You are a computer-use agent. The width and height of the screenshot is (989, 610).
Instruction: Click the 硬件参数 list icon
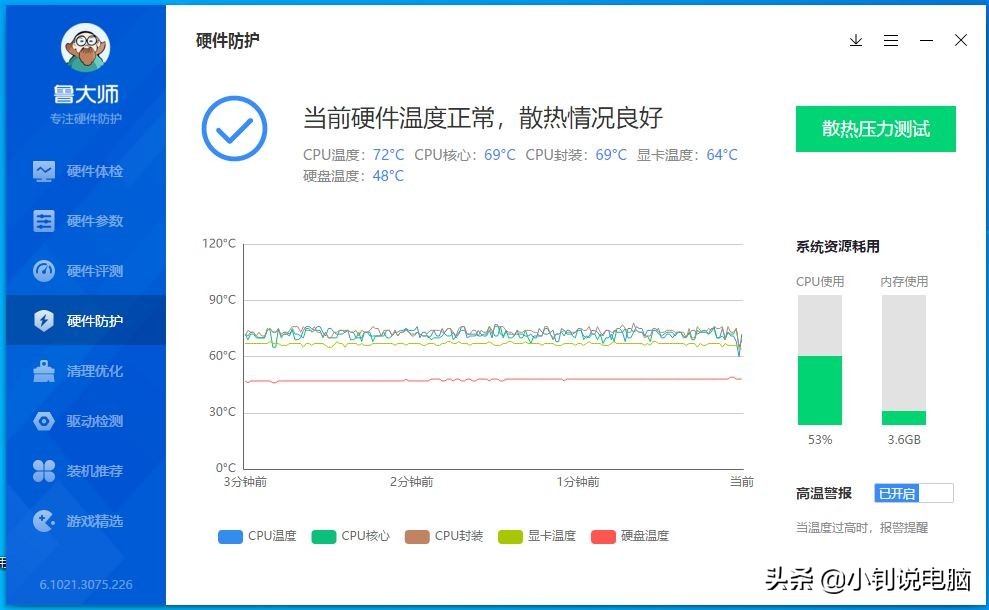coord(44,221)
